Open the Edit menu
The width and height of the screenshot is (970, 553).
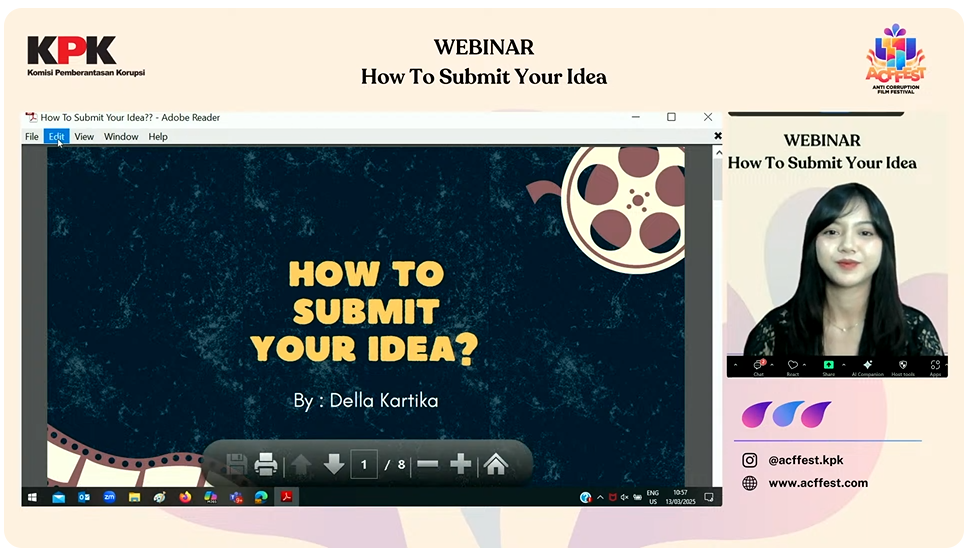click(x=56, y=137)
